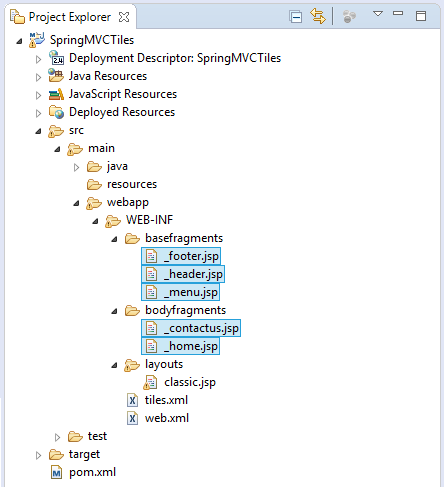The height and width of the screenshot is (487, 444).
Task: Click the Deployed Resources folder icon
Action: [x=56, y=112]
